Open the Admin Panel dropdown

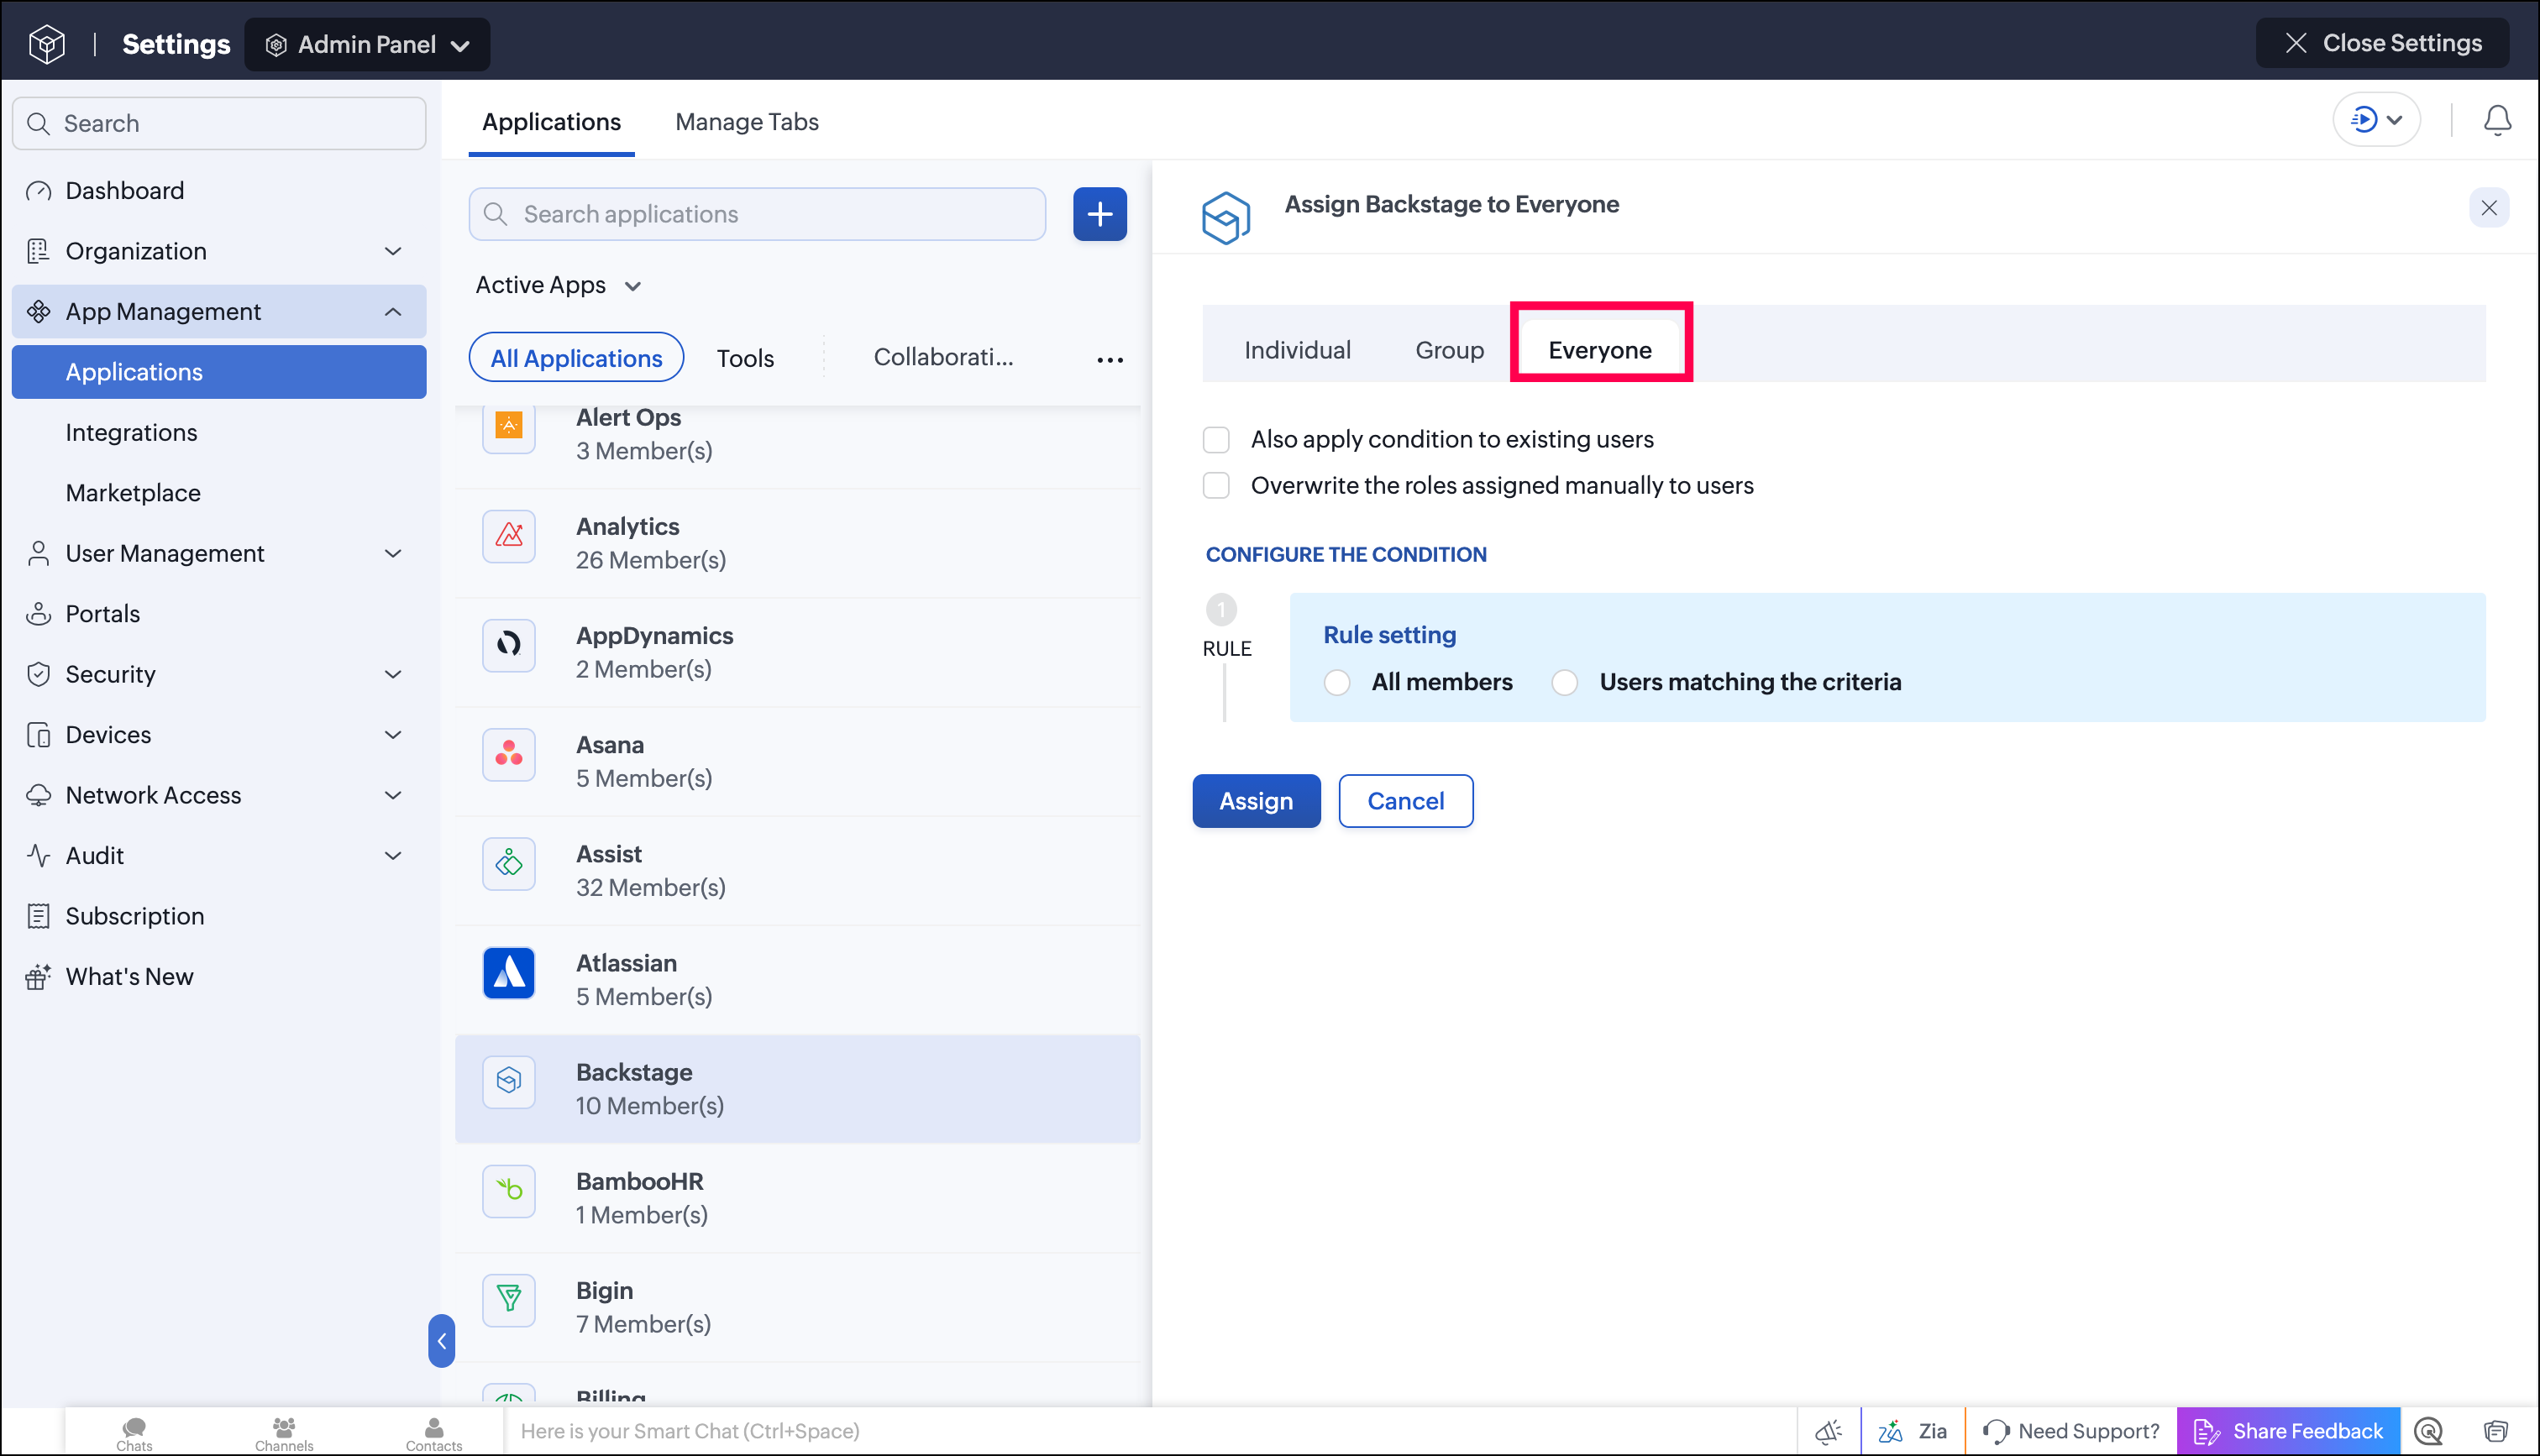[x=367, y=44]
